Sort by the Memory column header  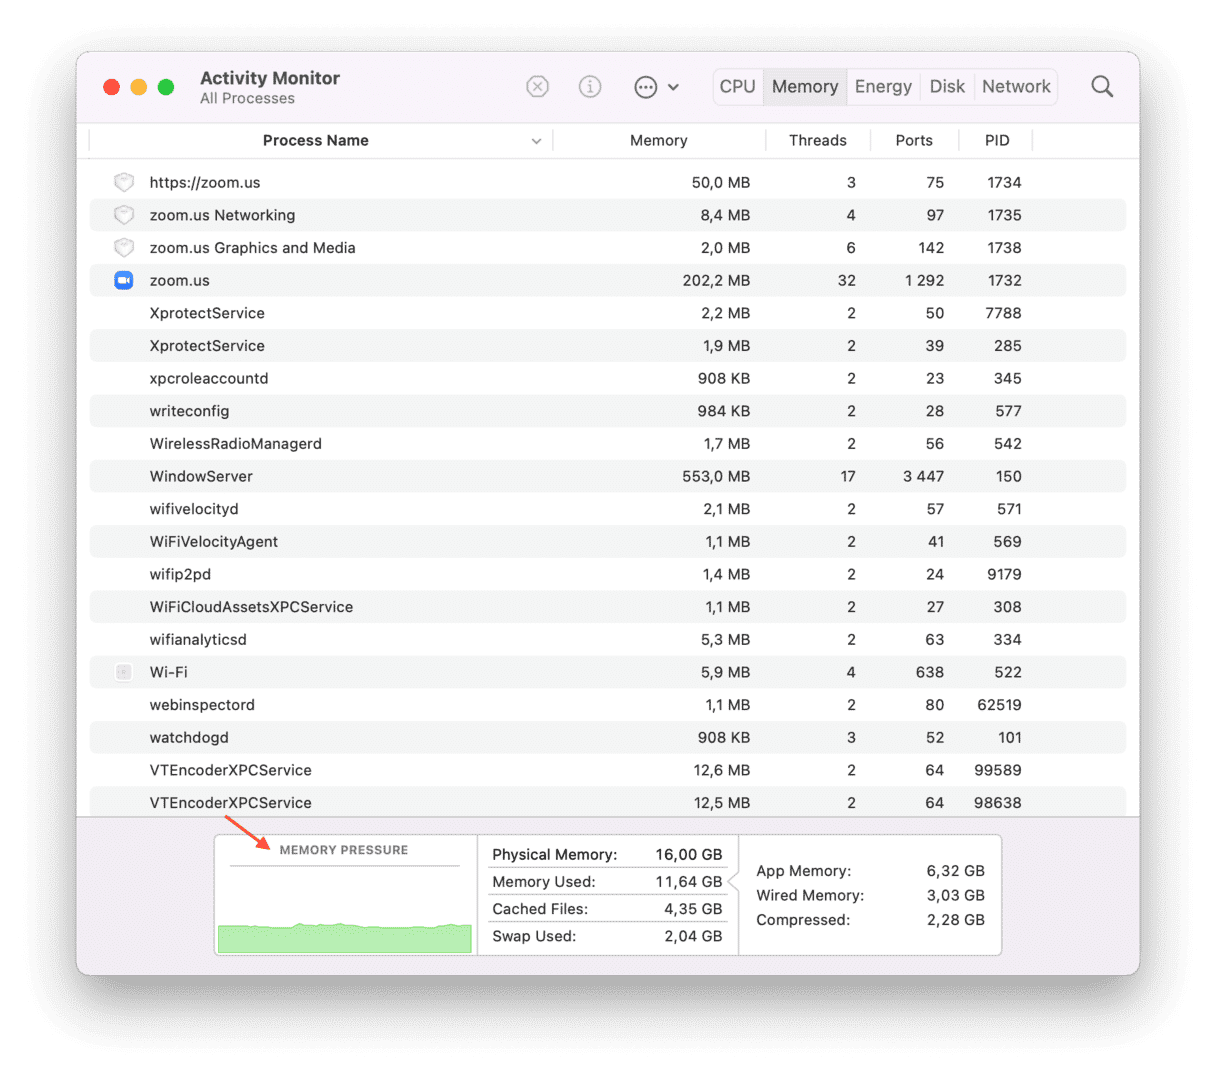pyautogui.click(x=658, y=141)
